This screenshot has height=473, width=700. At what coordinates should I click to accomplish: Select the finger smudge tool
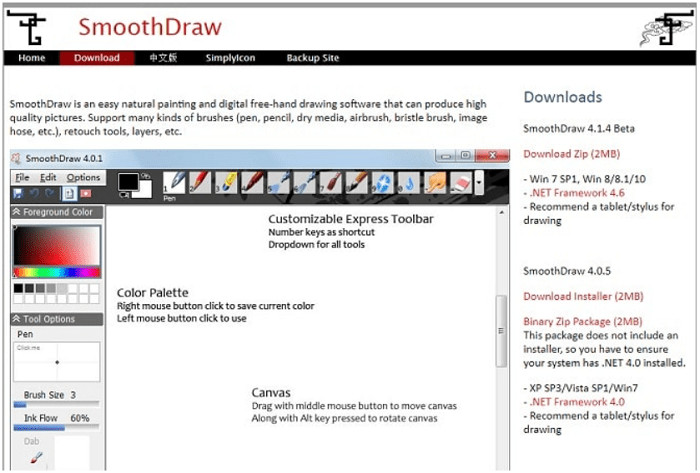tap(436, 183)
